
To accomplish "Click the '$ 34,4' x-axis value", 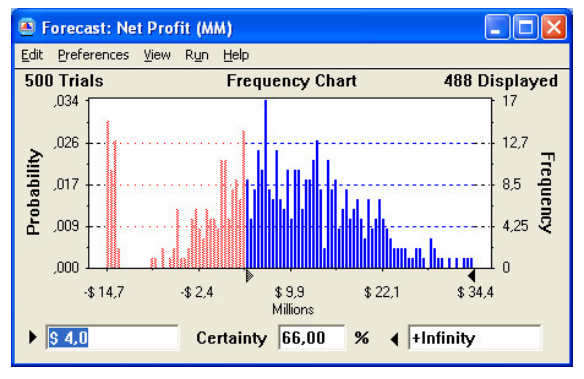I will [475, 292].
